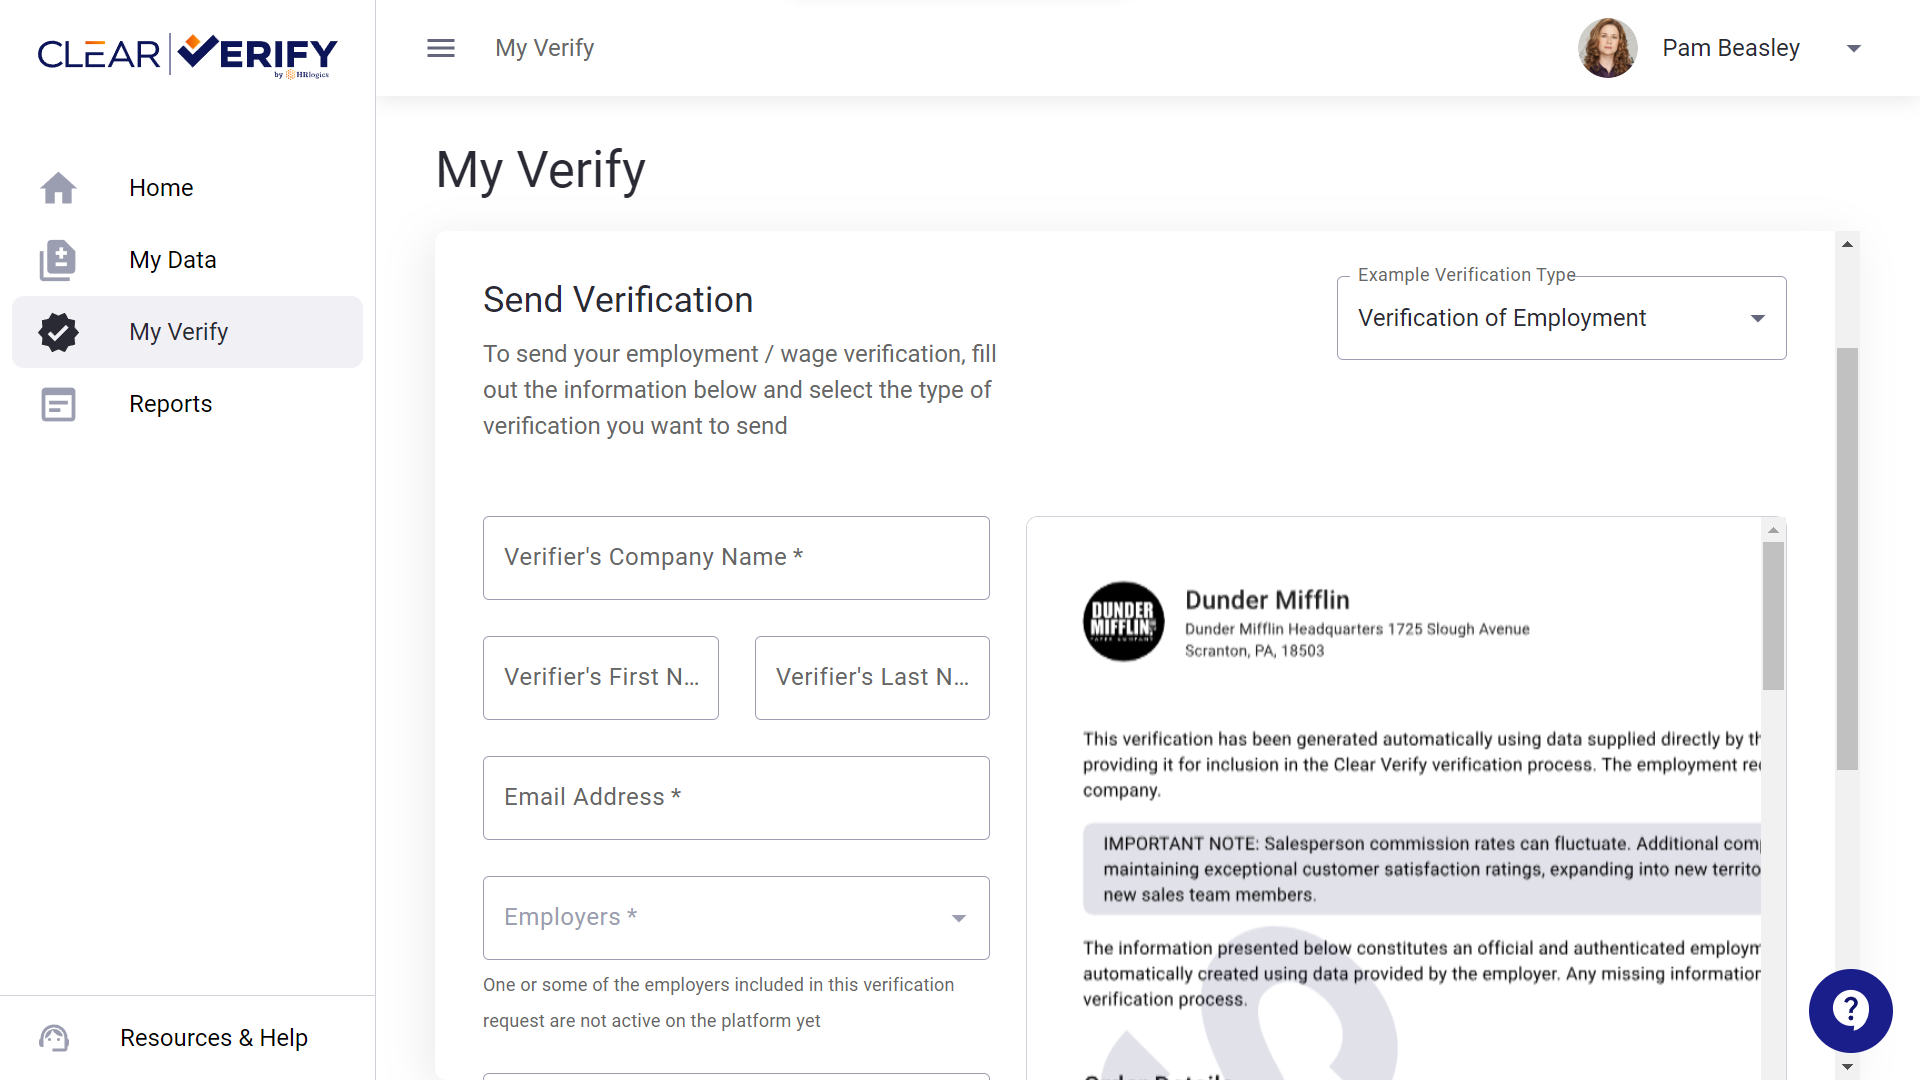Click the Home house icon

pyautogui.click(x=59, y=188)
